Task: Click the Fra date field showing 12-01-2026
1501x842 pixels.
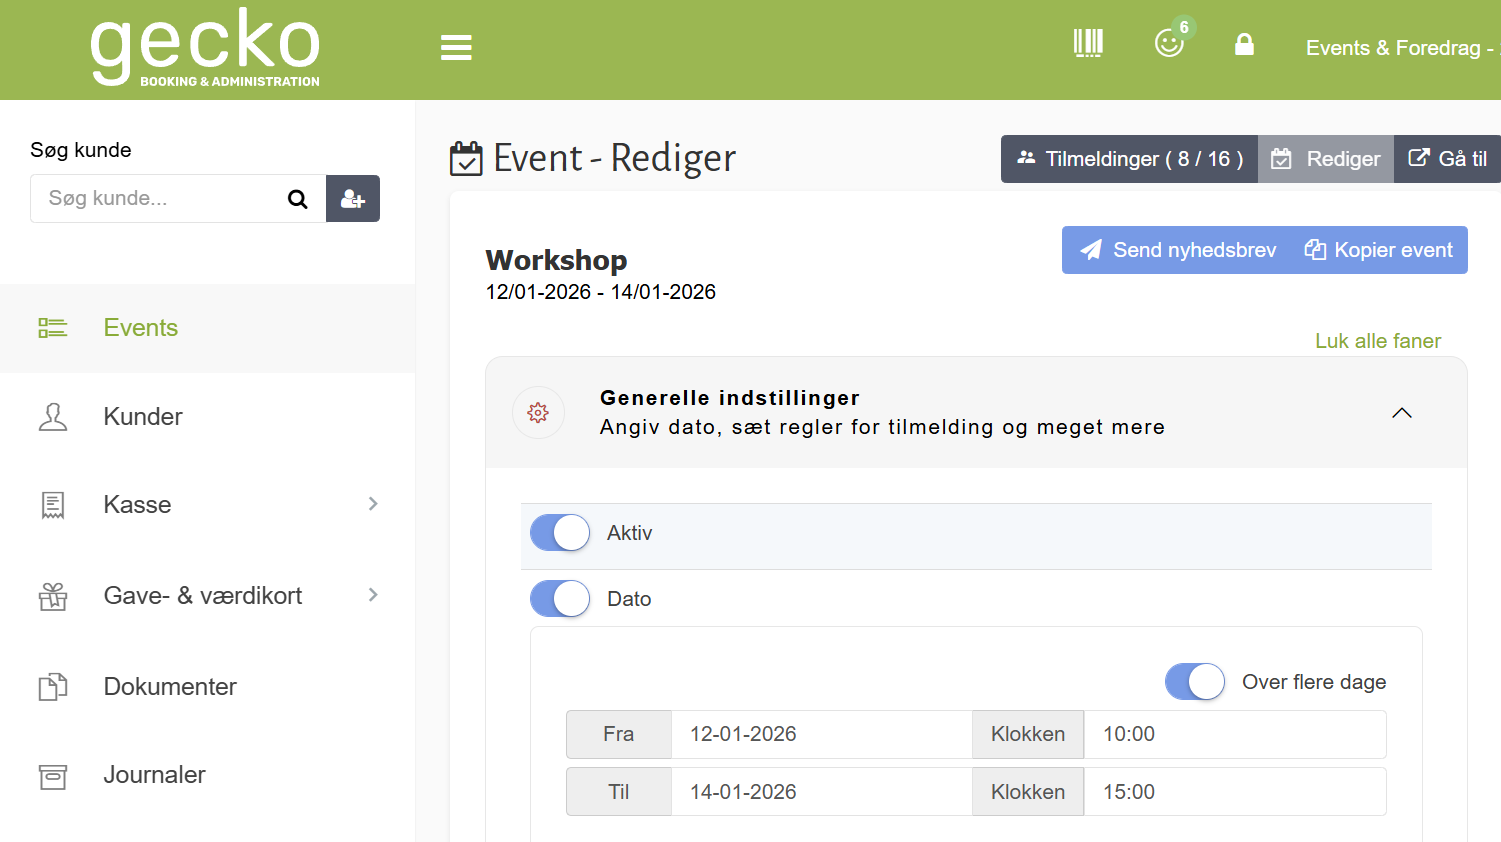Action: click(820, 733)
